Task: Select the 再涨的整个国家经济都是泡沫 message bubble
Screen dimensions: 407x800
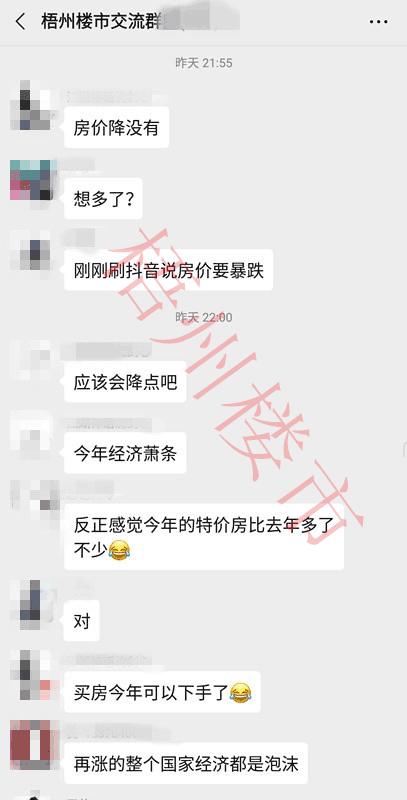Action: [x=186, y=763]
